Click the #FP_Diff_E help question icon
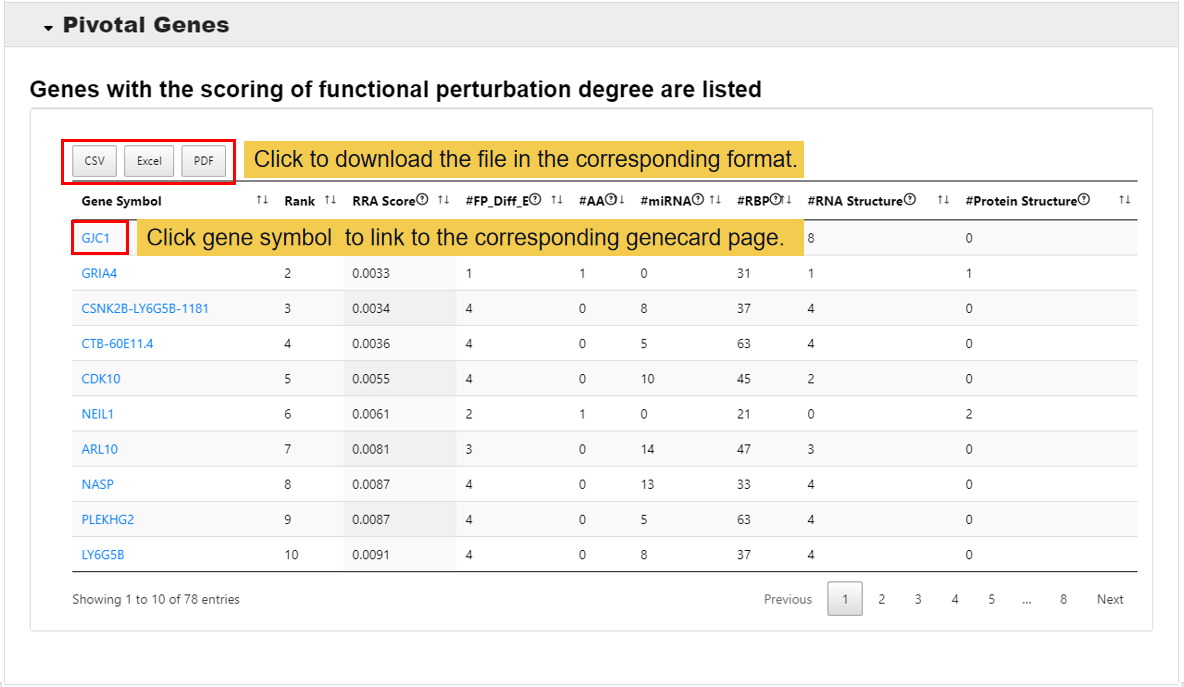The height and width of the screenshot is (687, 1184). [x=536, y=201]
